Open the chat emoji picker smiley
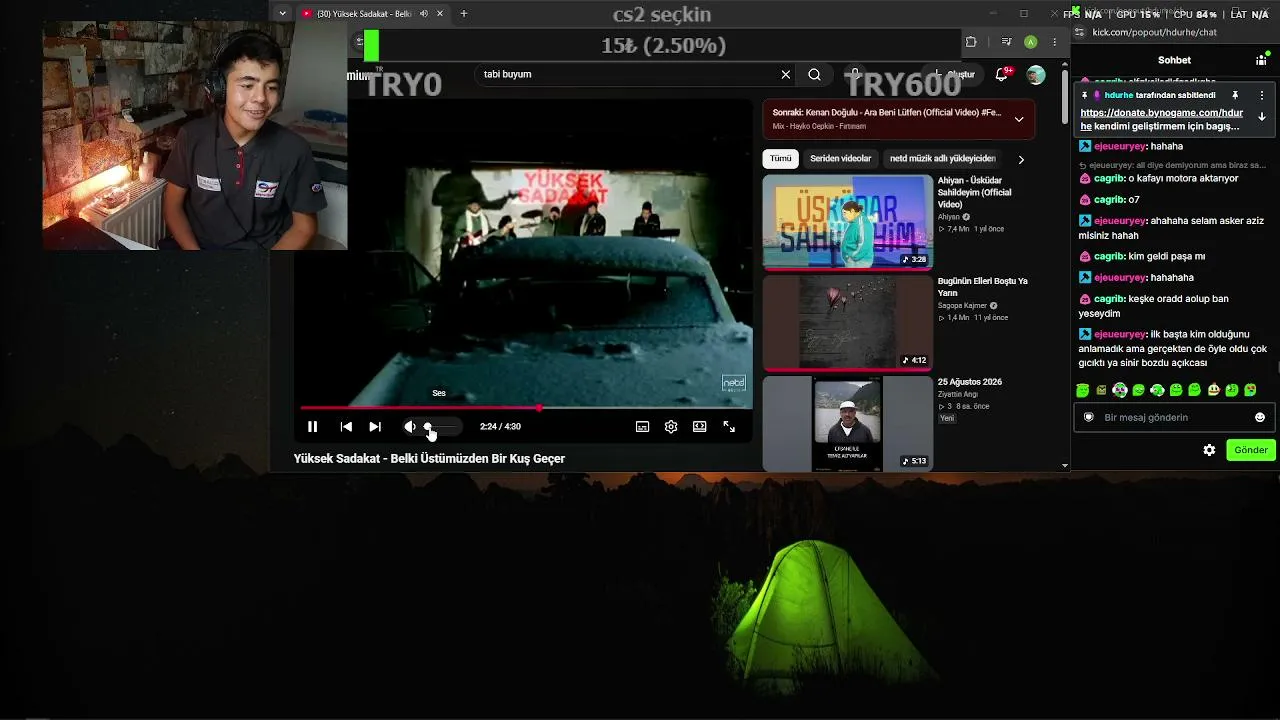This screenshot has width=1280, height=720. pyautogui.click(x=1260, y=417)
